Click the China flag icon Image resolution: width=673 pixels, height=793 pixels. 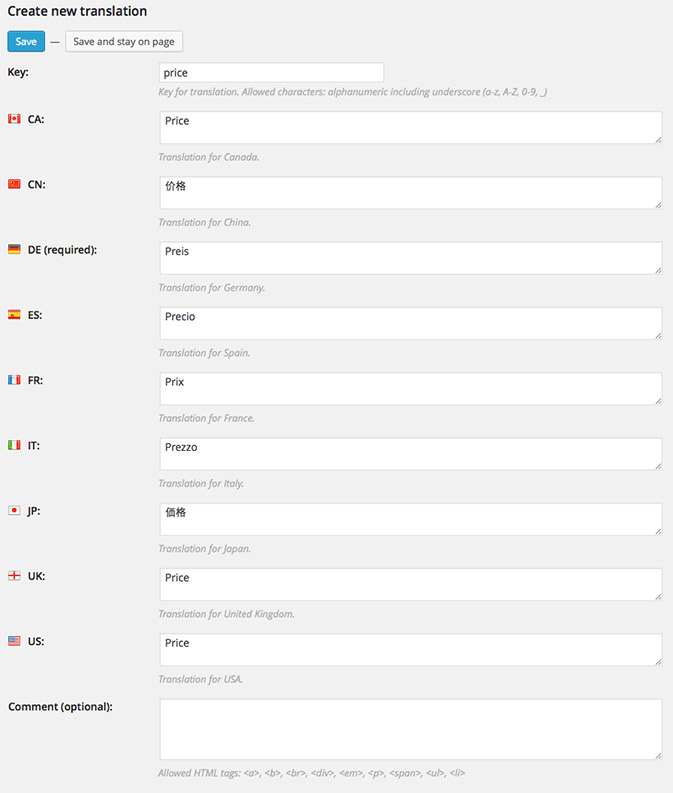coord(14,184)
